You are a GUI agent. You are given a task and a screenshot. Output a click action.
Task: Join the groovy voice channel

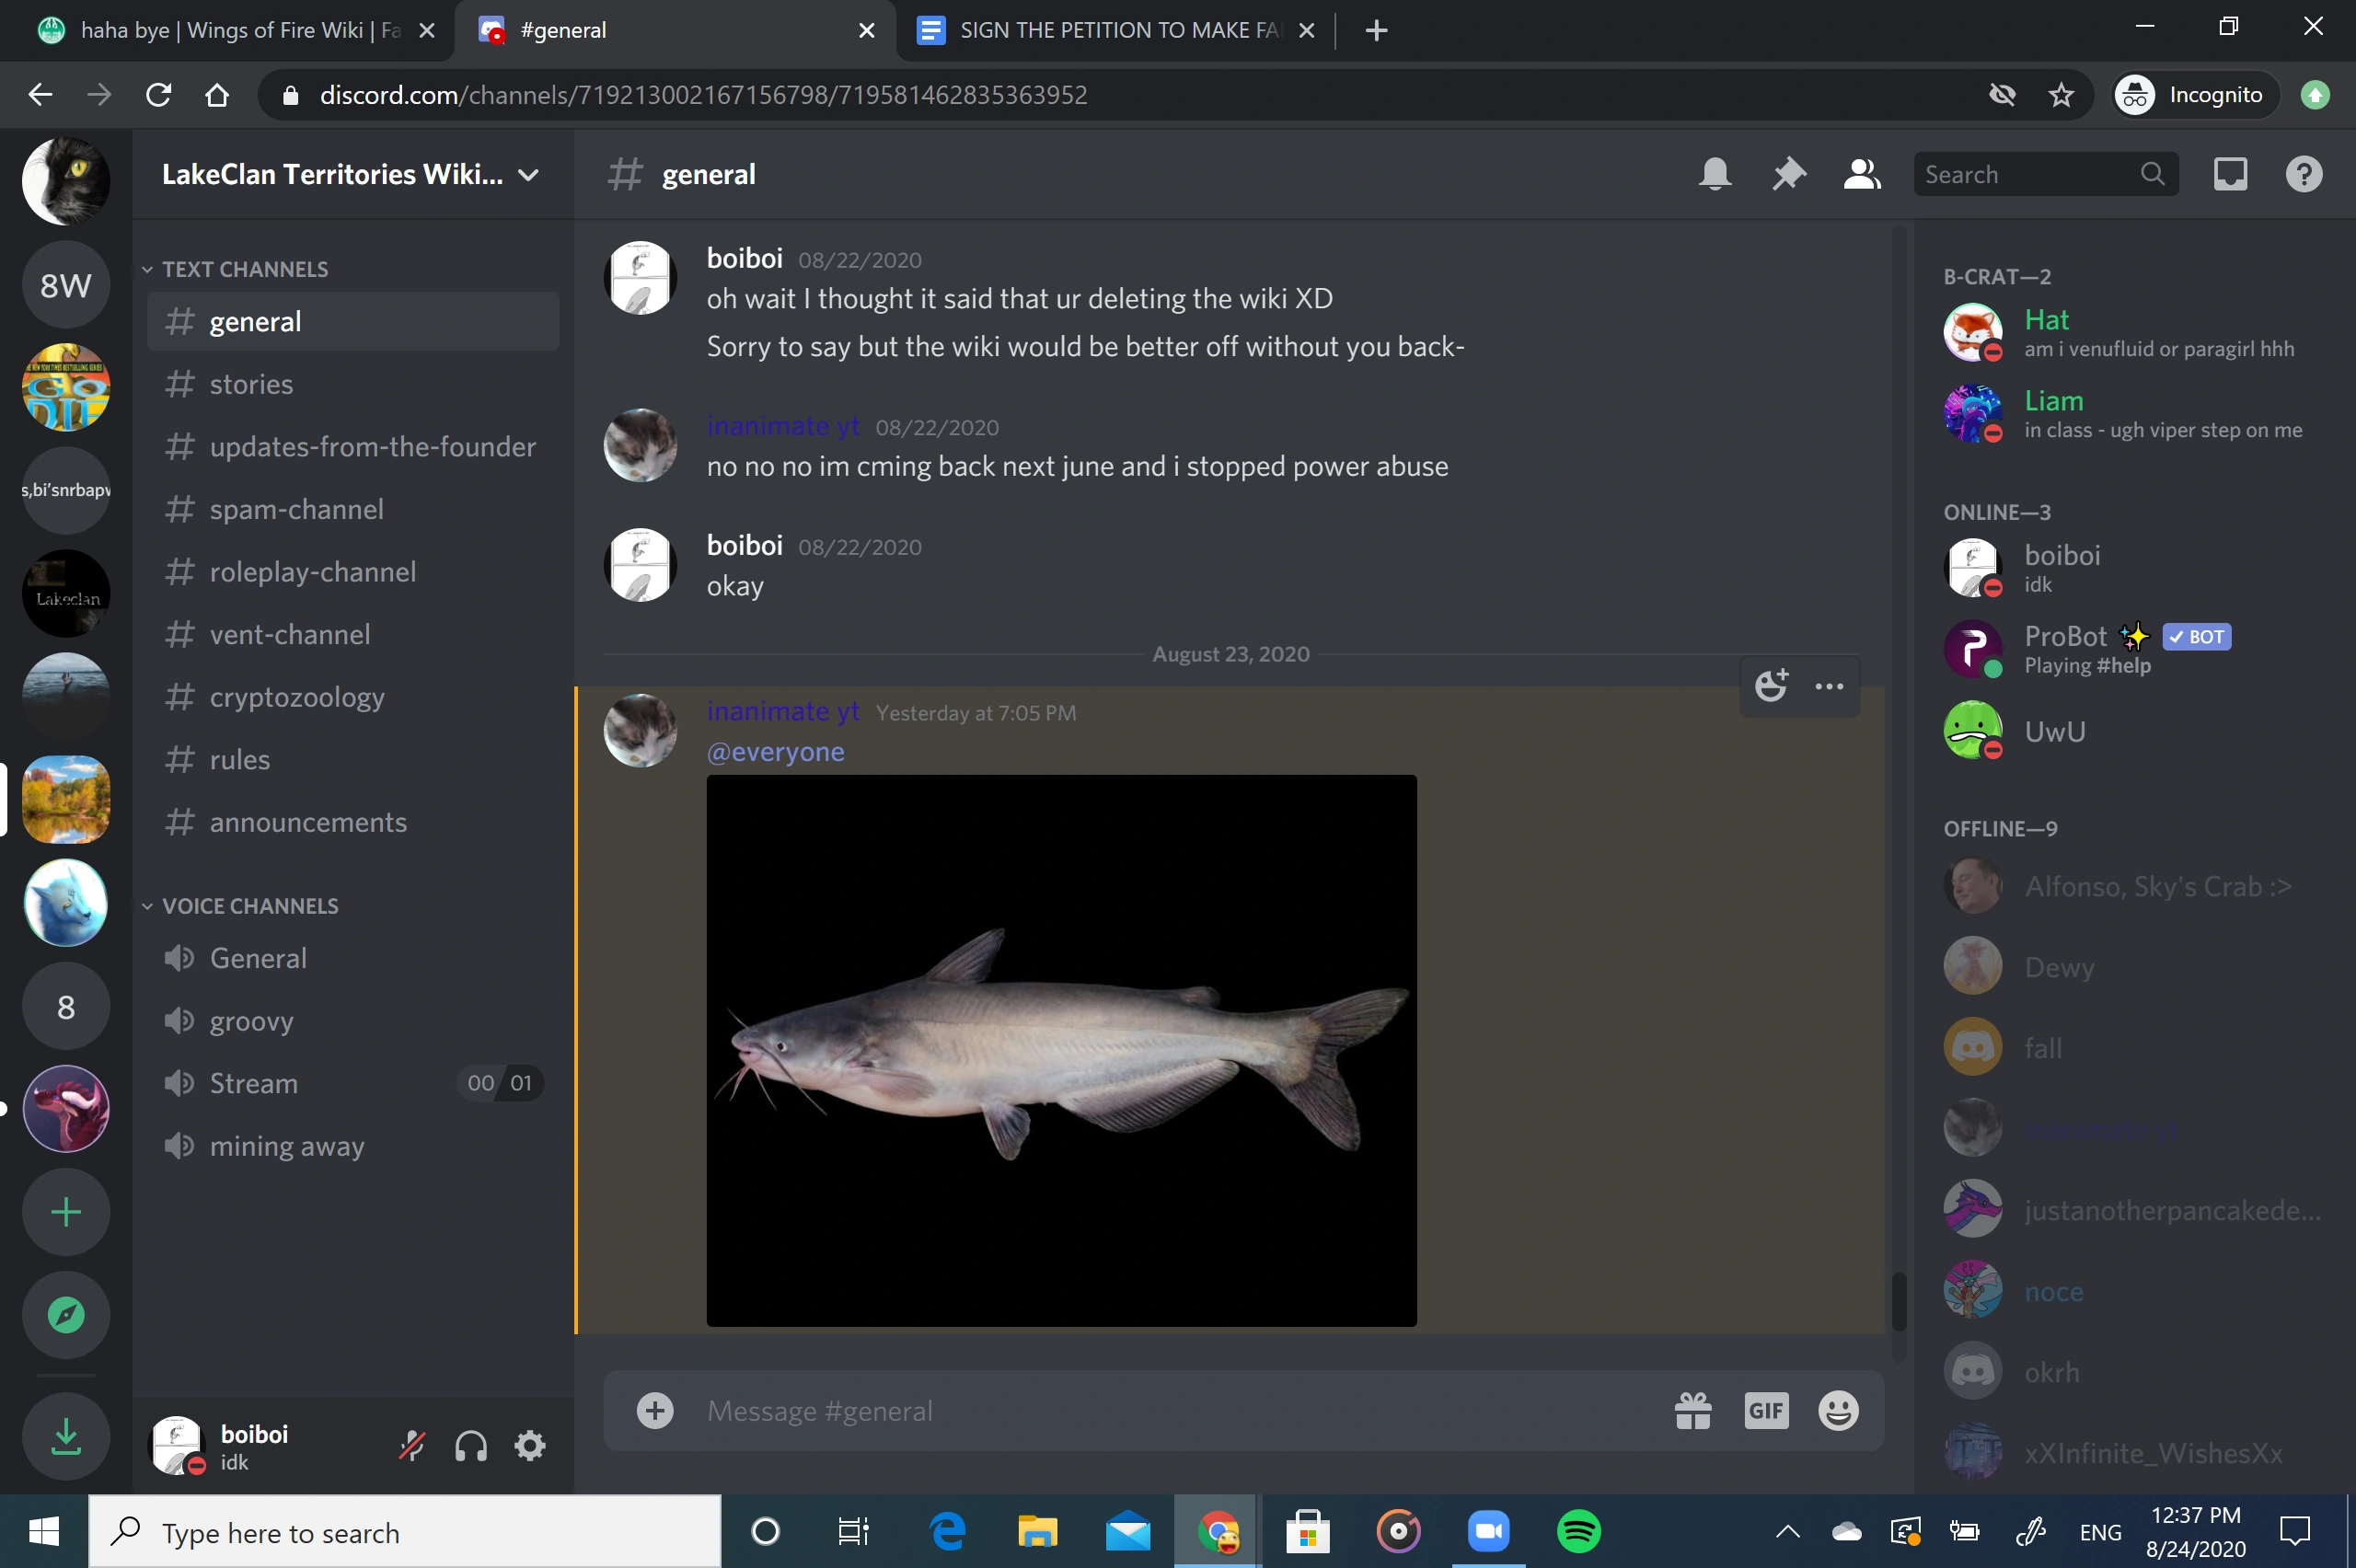click(x=251, y=1021)
